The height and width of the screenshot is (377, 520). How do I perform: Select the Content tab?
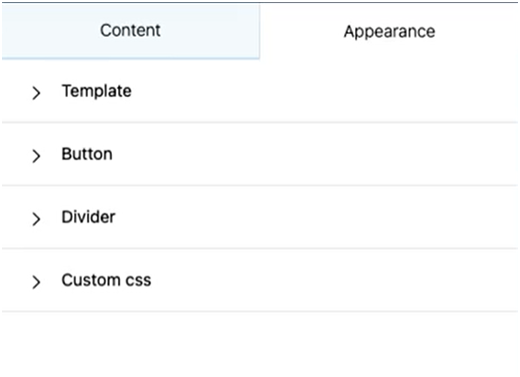tap(131, 31)
